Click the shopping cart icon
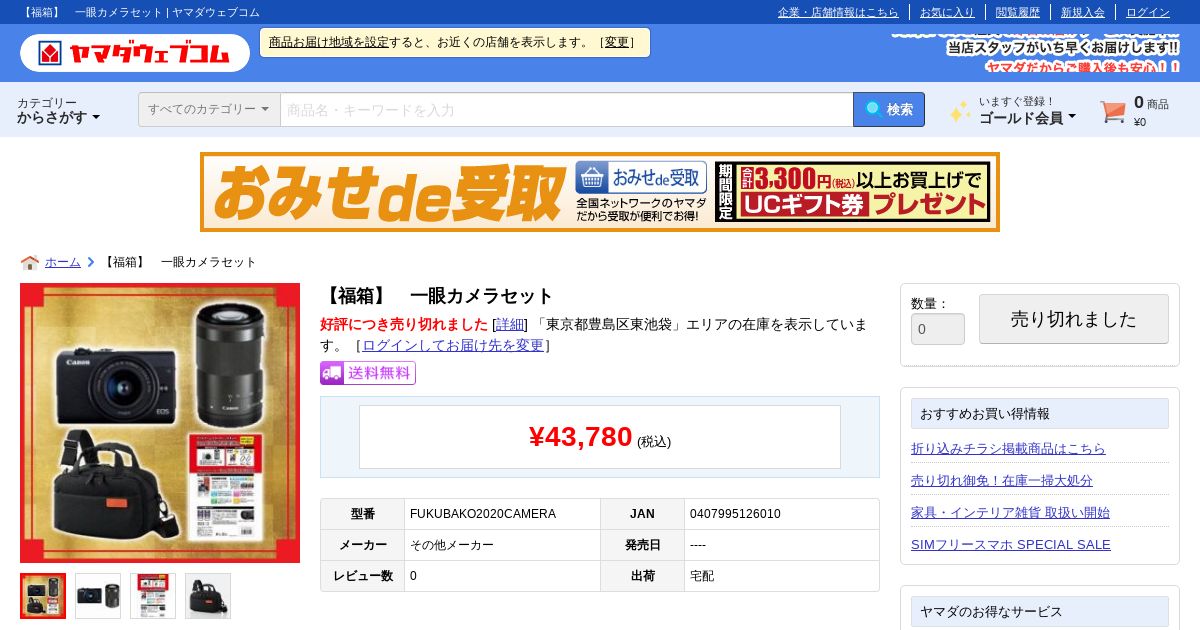The image size is (1200, 630). (1113, 111)
